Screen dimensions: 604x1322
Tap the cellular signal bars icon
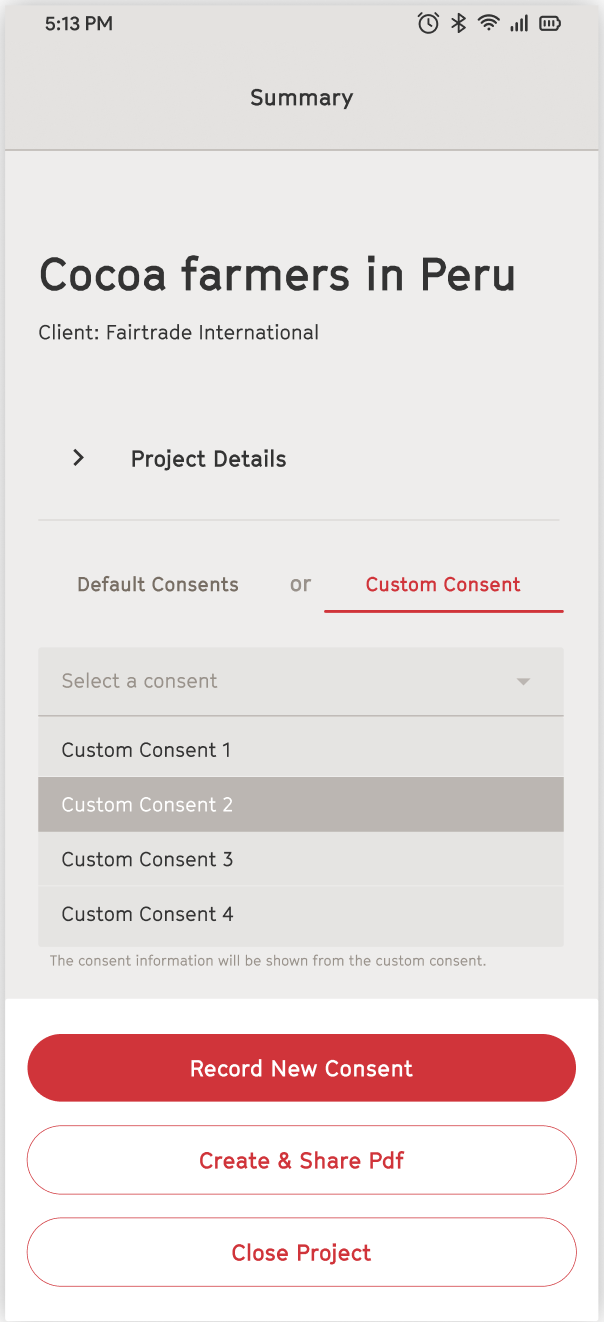(519, 23)
